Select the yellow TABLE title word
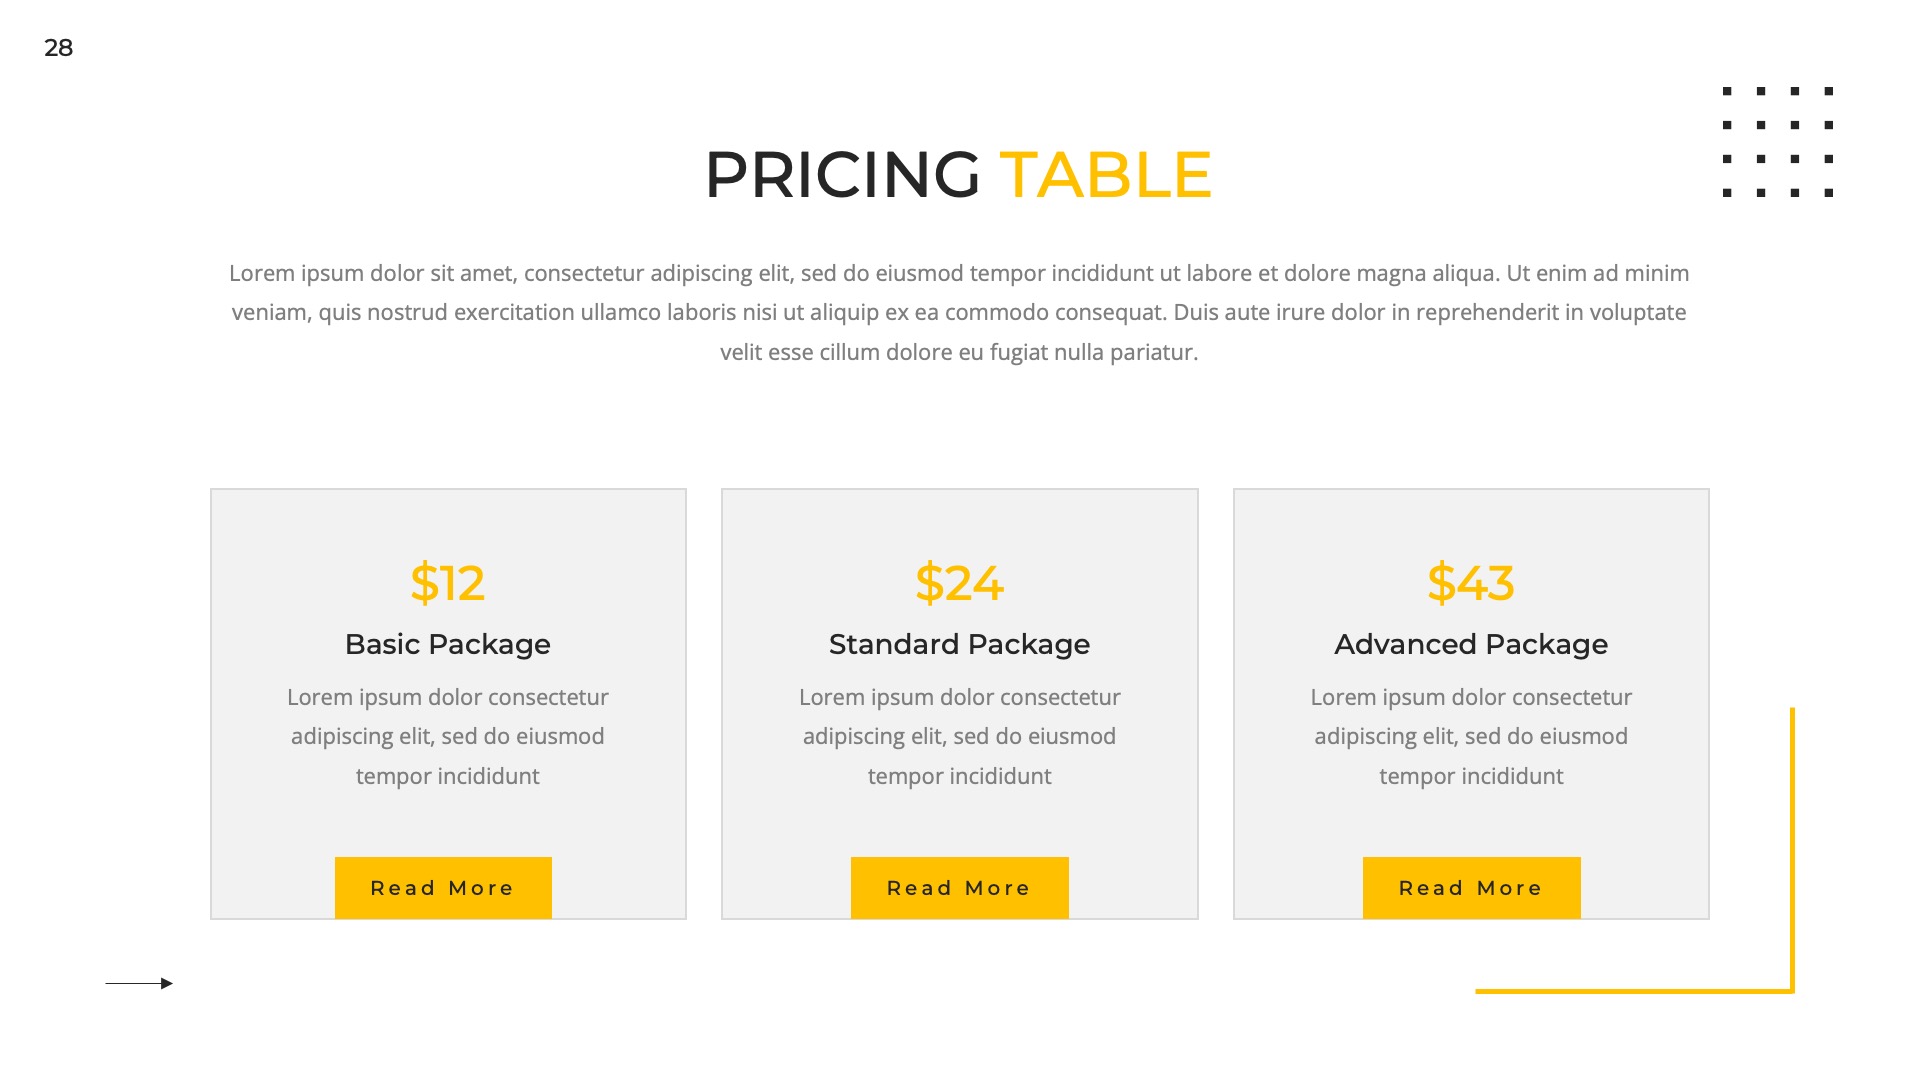Screen dimensions: 1920x1080 tap(1106, 175)
